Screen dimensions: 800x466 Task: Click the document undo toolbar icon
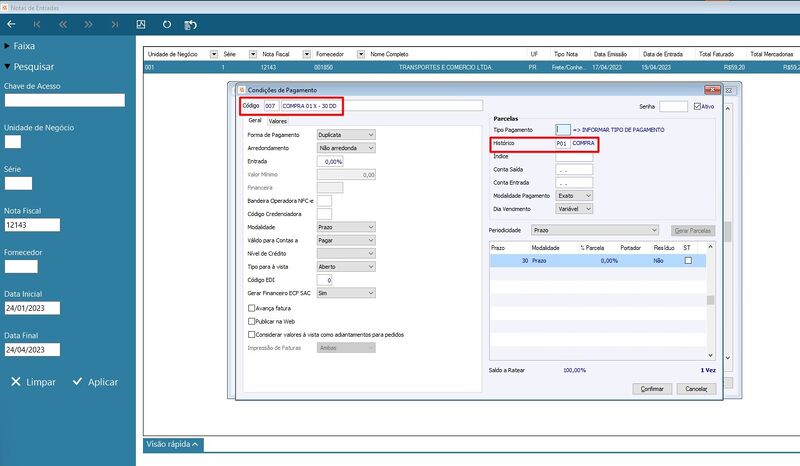tap(190, 24)
